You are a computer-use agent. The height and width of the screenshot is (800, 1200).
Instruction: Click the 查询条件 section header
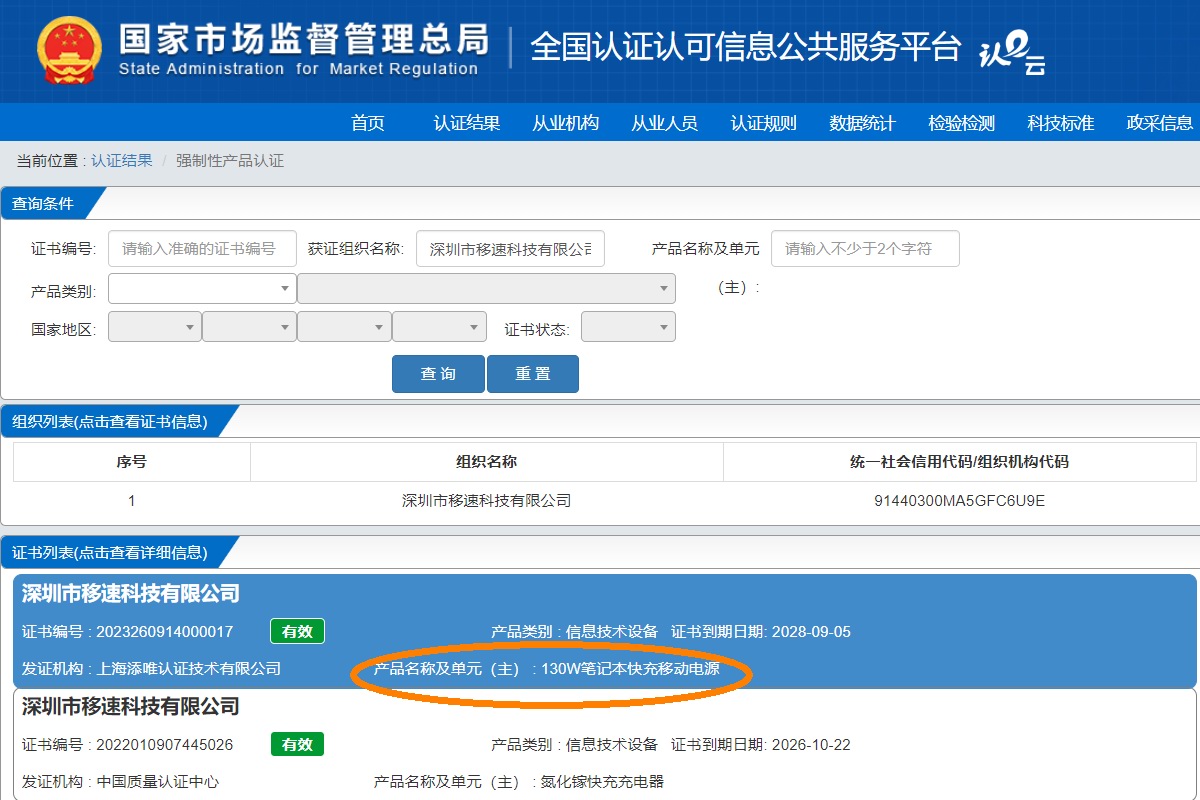click(43, 203)
